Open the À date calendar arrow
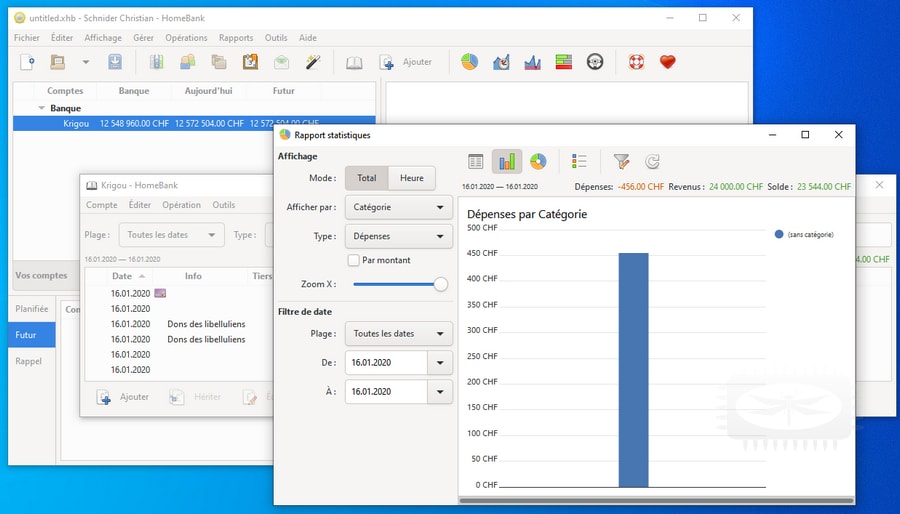Screen dimensions: 900x514 click(x=440, y=392)
